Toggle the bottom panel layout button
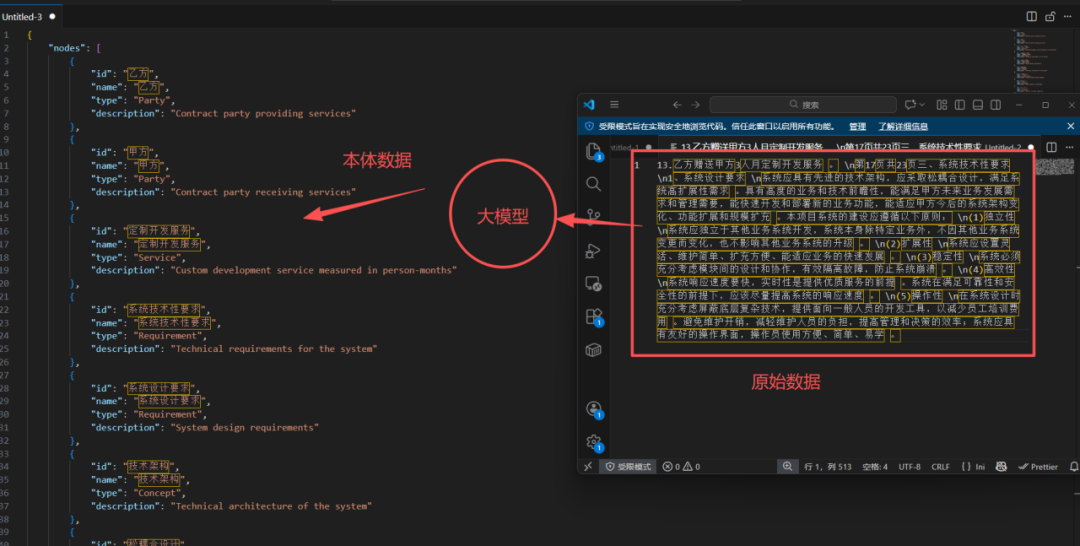Screen dimensions: 1080x546 coord(975,105)
